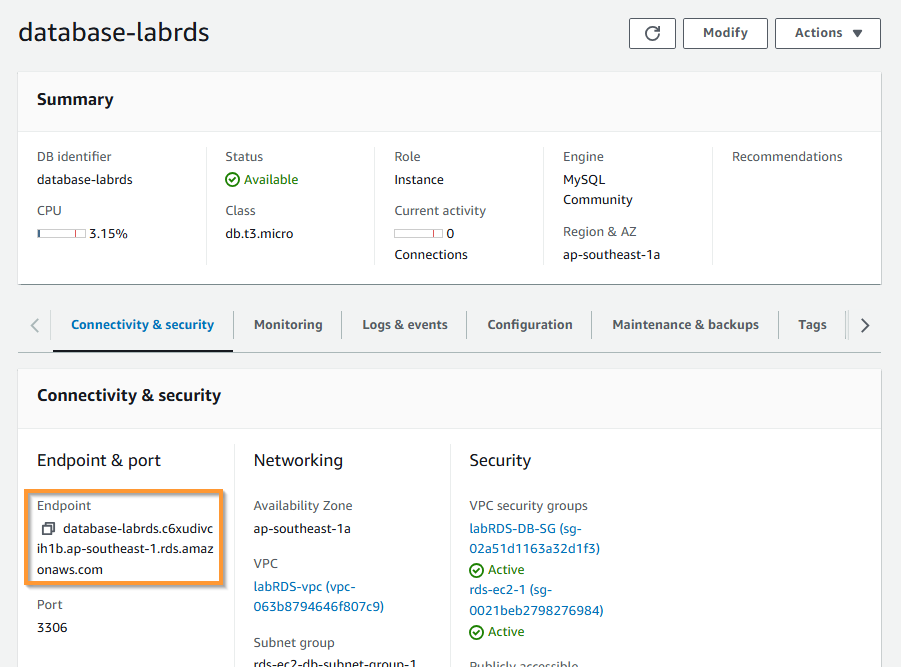This screenshot has height=667, width=901.
Task: Click the Modify button
Action: tap(725, 33)
